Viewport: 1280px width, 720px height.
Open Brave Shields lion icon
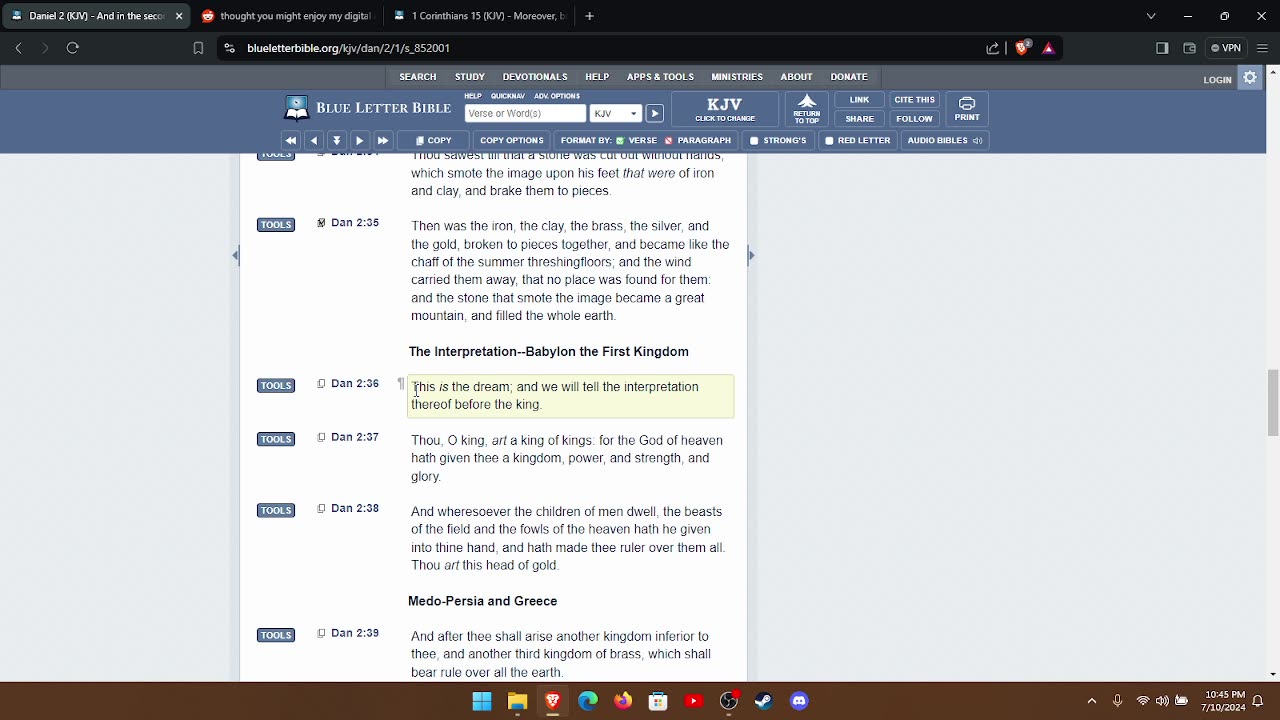click(x=1022, y=48)
